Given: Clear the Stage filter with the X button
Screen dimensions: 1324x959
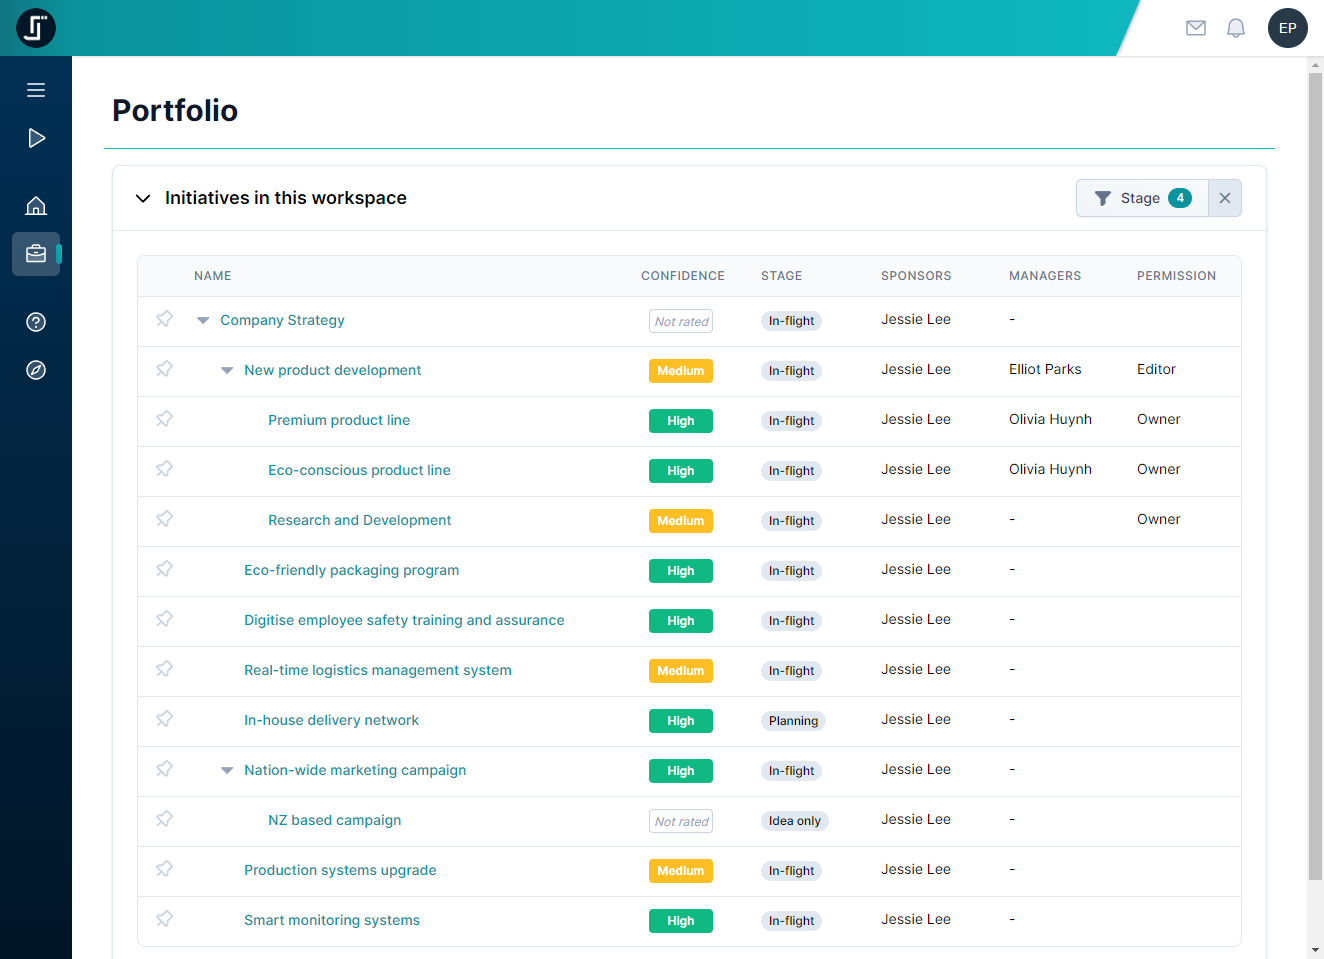Looking at the screenshot, I should 1224,198.
